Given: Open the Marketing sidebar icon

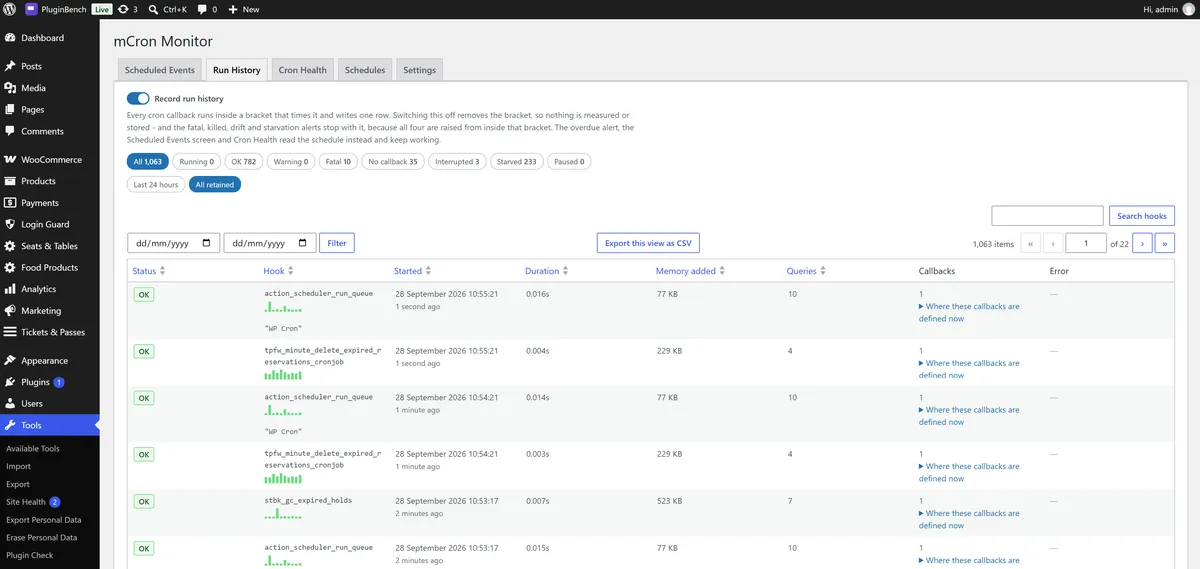Looking at the screenshot, I should (x=10, y=311).
